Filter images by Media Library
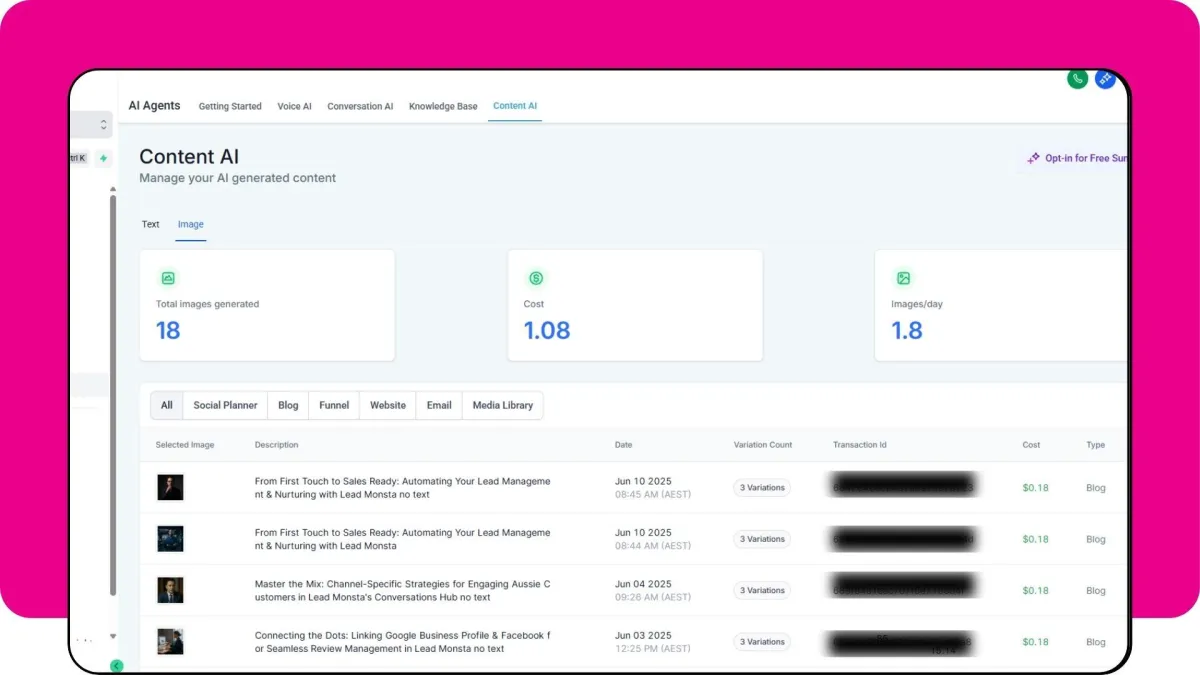Image resolution: width=1200 pixels, height=675 pixels. coord(503,405)
